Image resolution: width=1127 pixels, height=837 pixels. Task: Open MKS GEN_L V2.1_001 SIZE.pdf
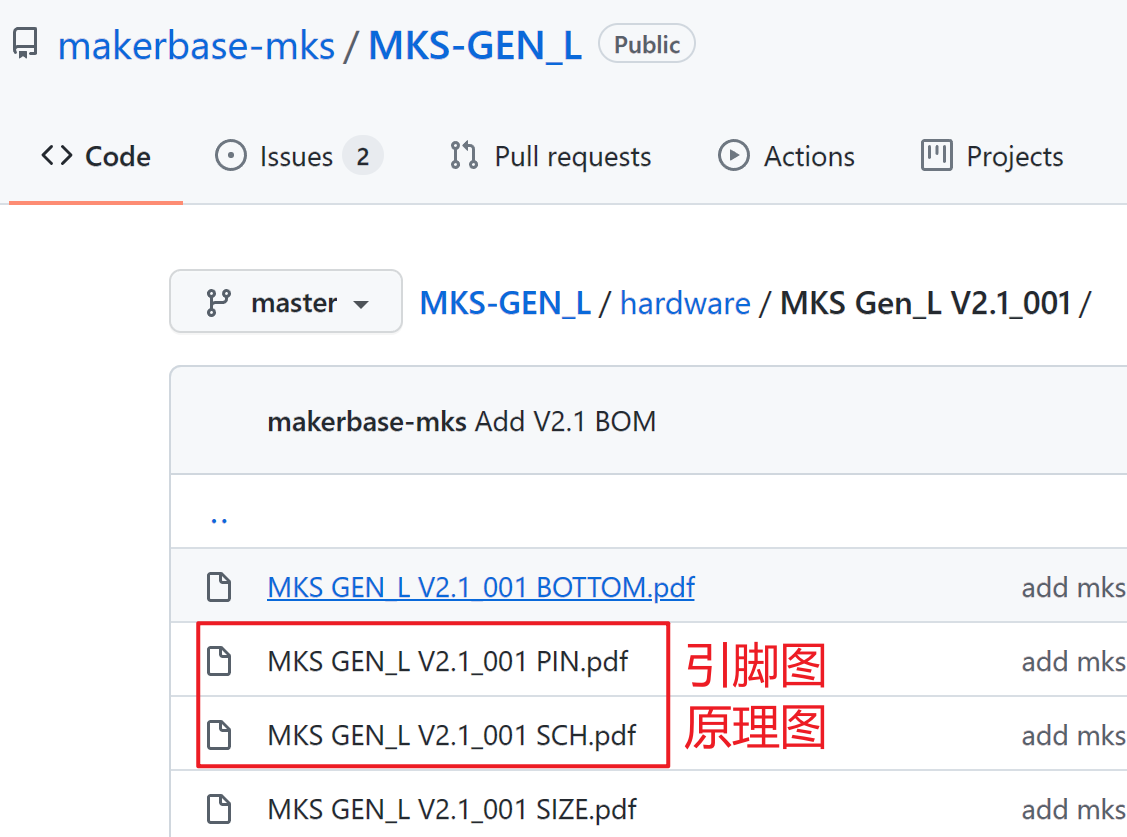[451, 810]
